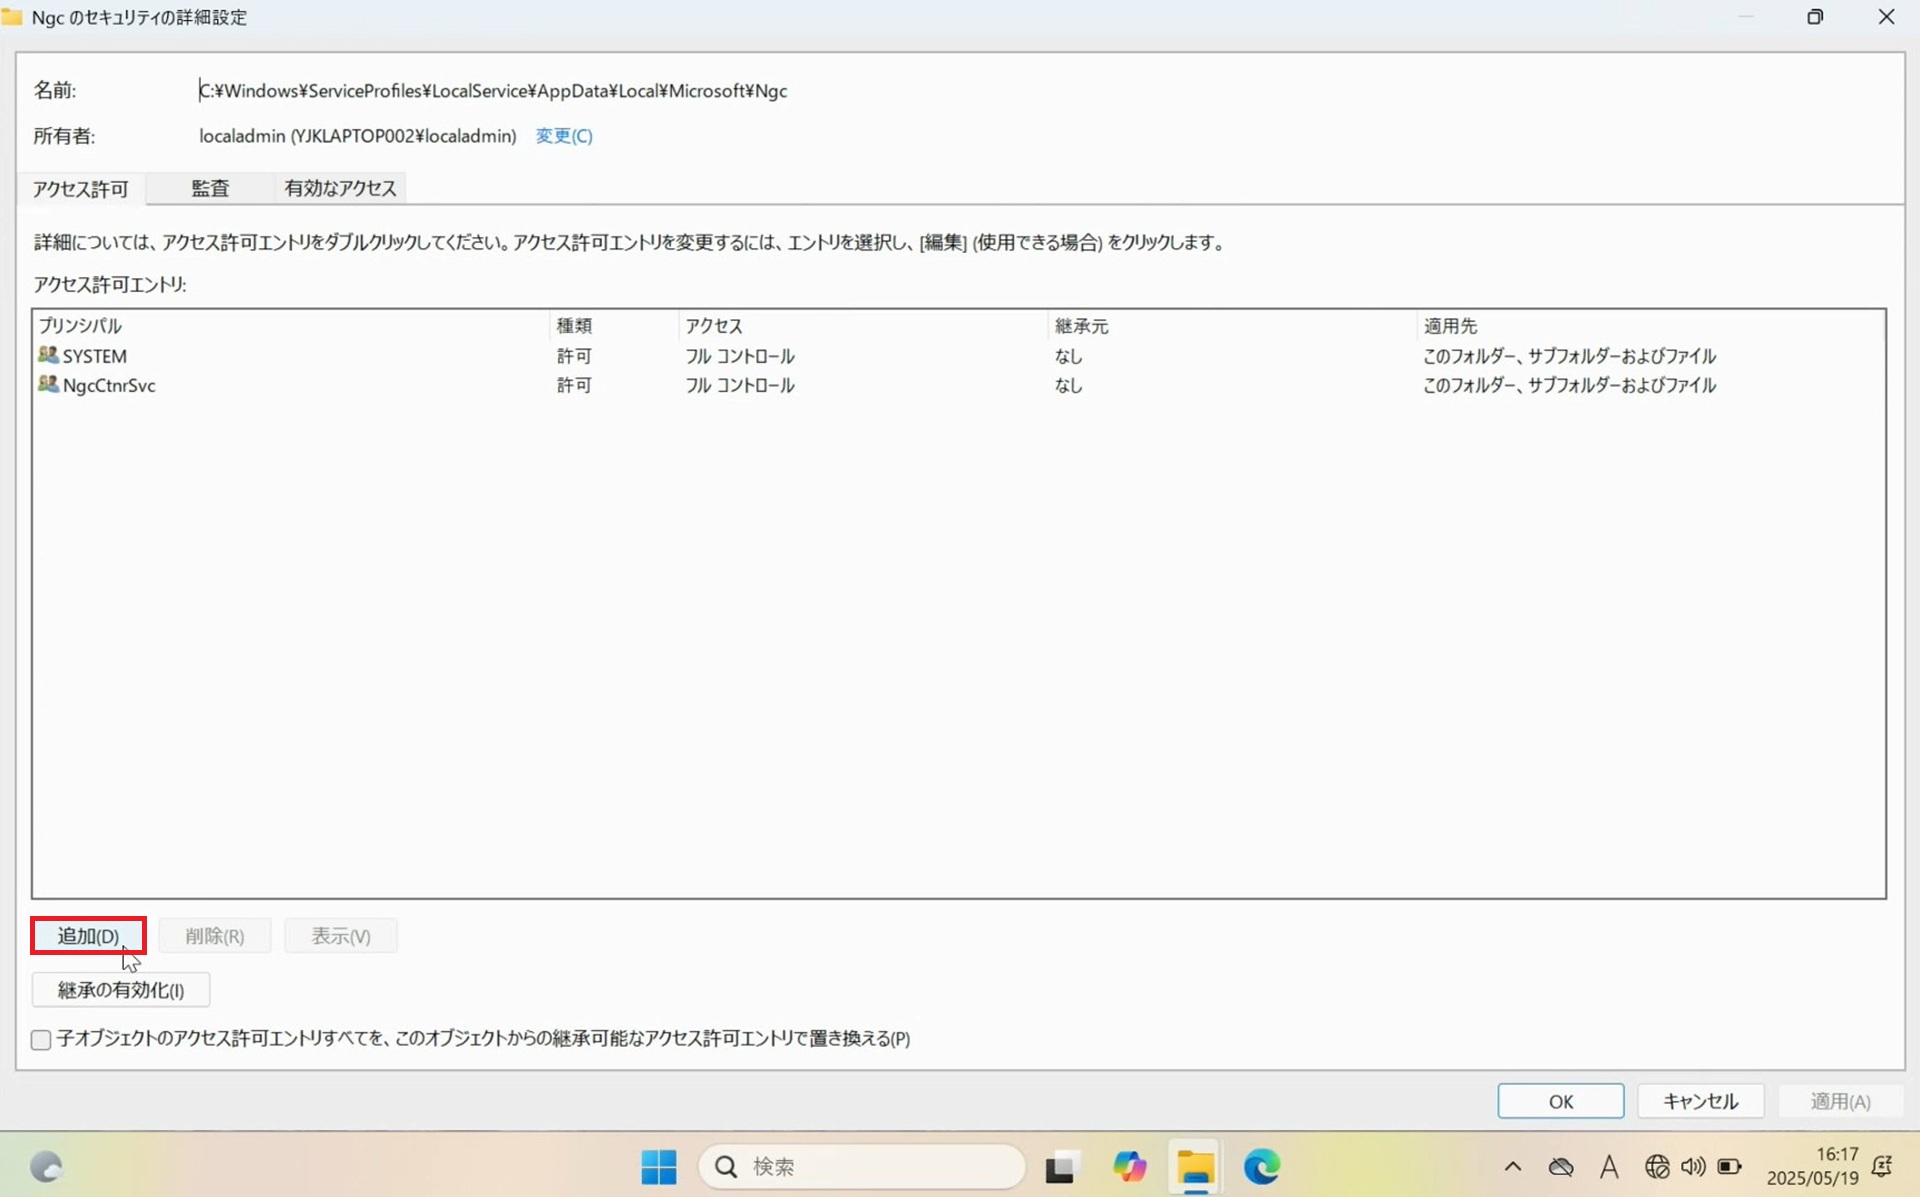Click the taskbar 検索 search box
Screen dimensions: 1920x1197
point(862,1167)
